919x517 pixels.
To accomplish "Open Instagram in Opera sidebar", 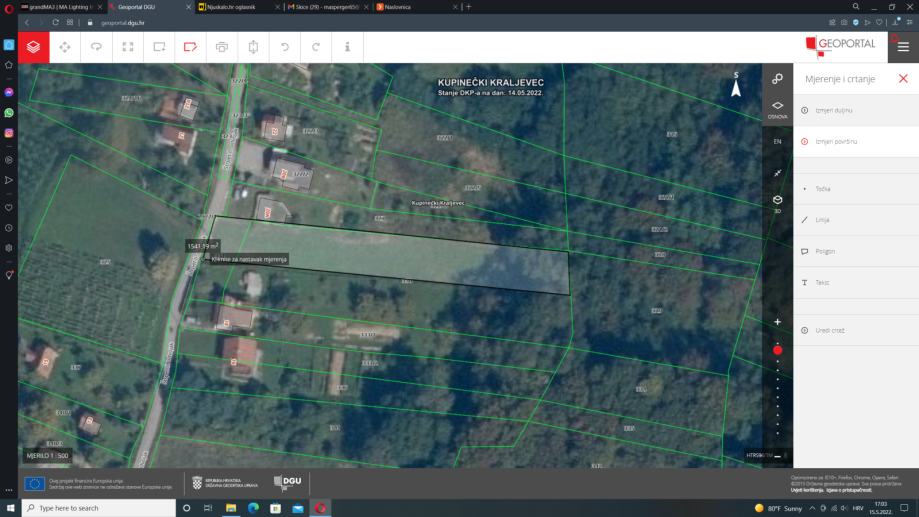I will click(x=9, y=133).
